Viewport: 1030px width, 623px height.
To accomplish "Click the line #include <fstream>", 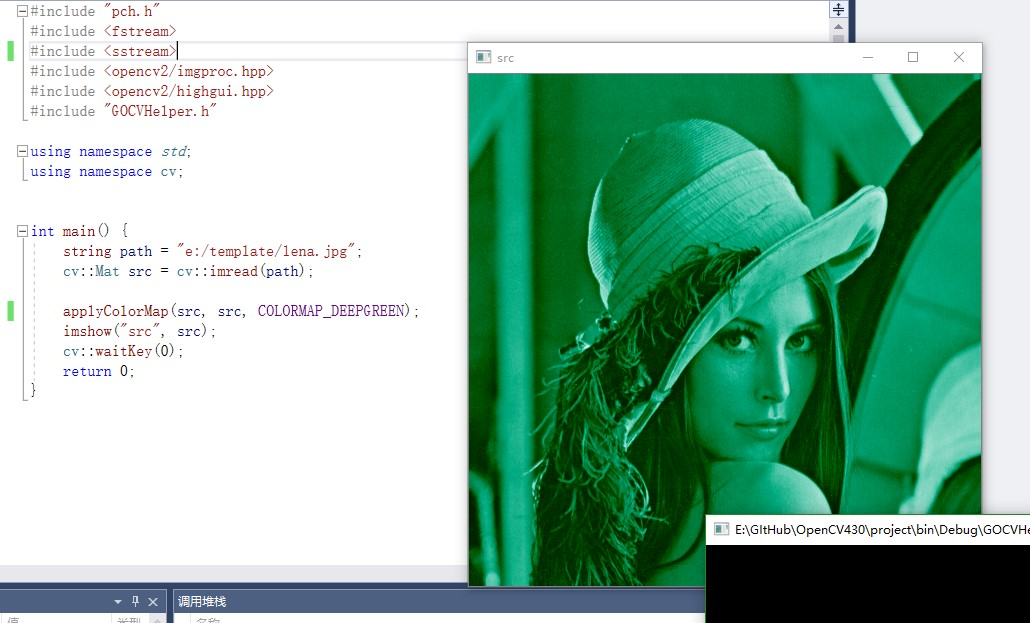I will tap(103, 31).
